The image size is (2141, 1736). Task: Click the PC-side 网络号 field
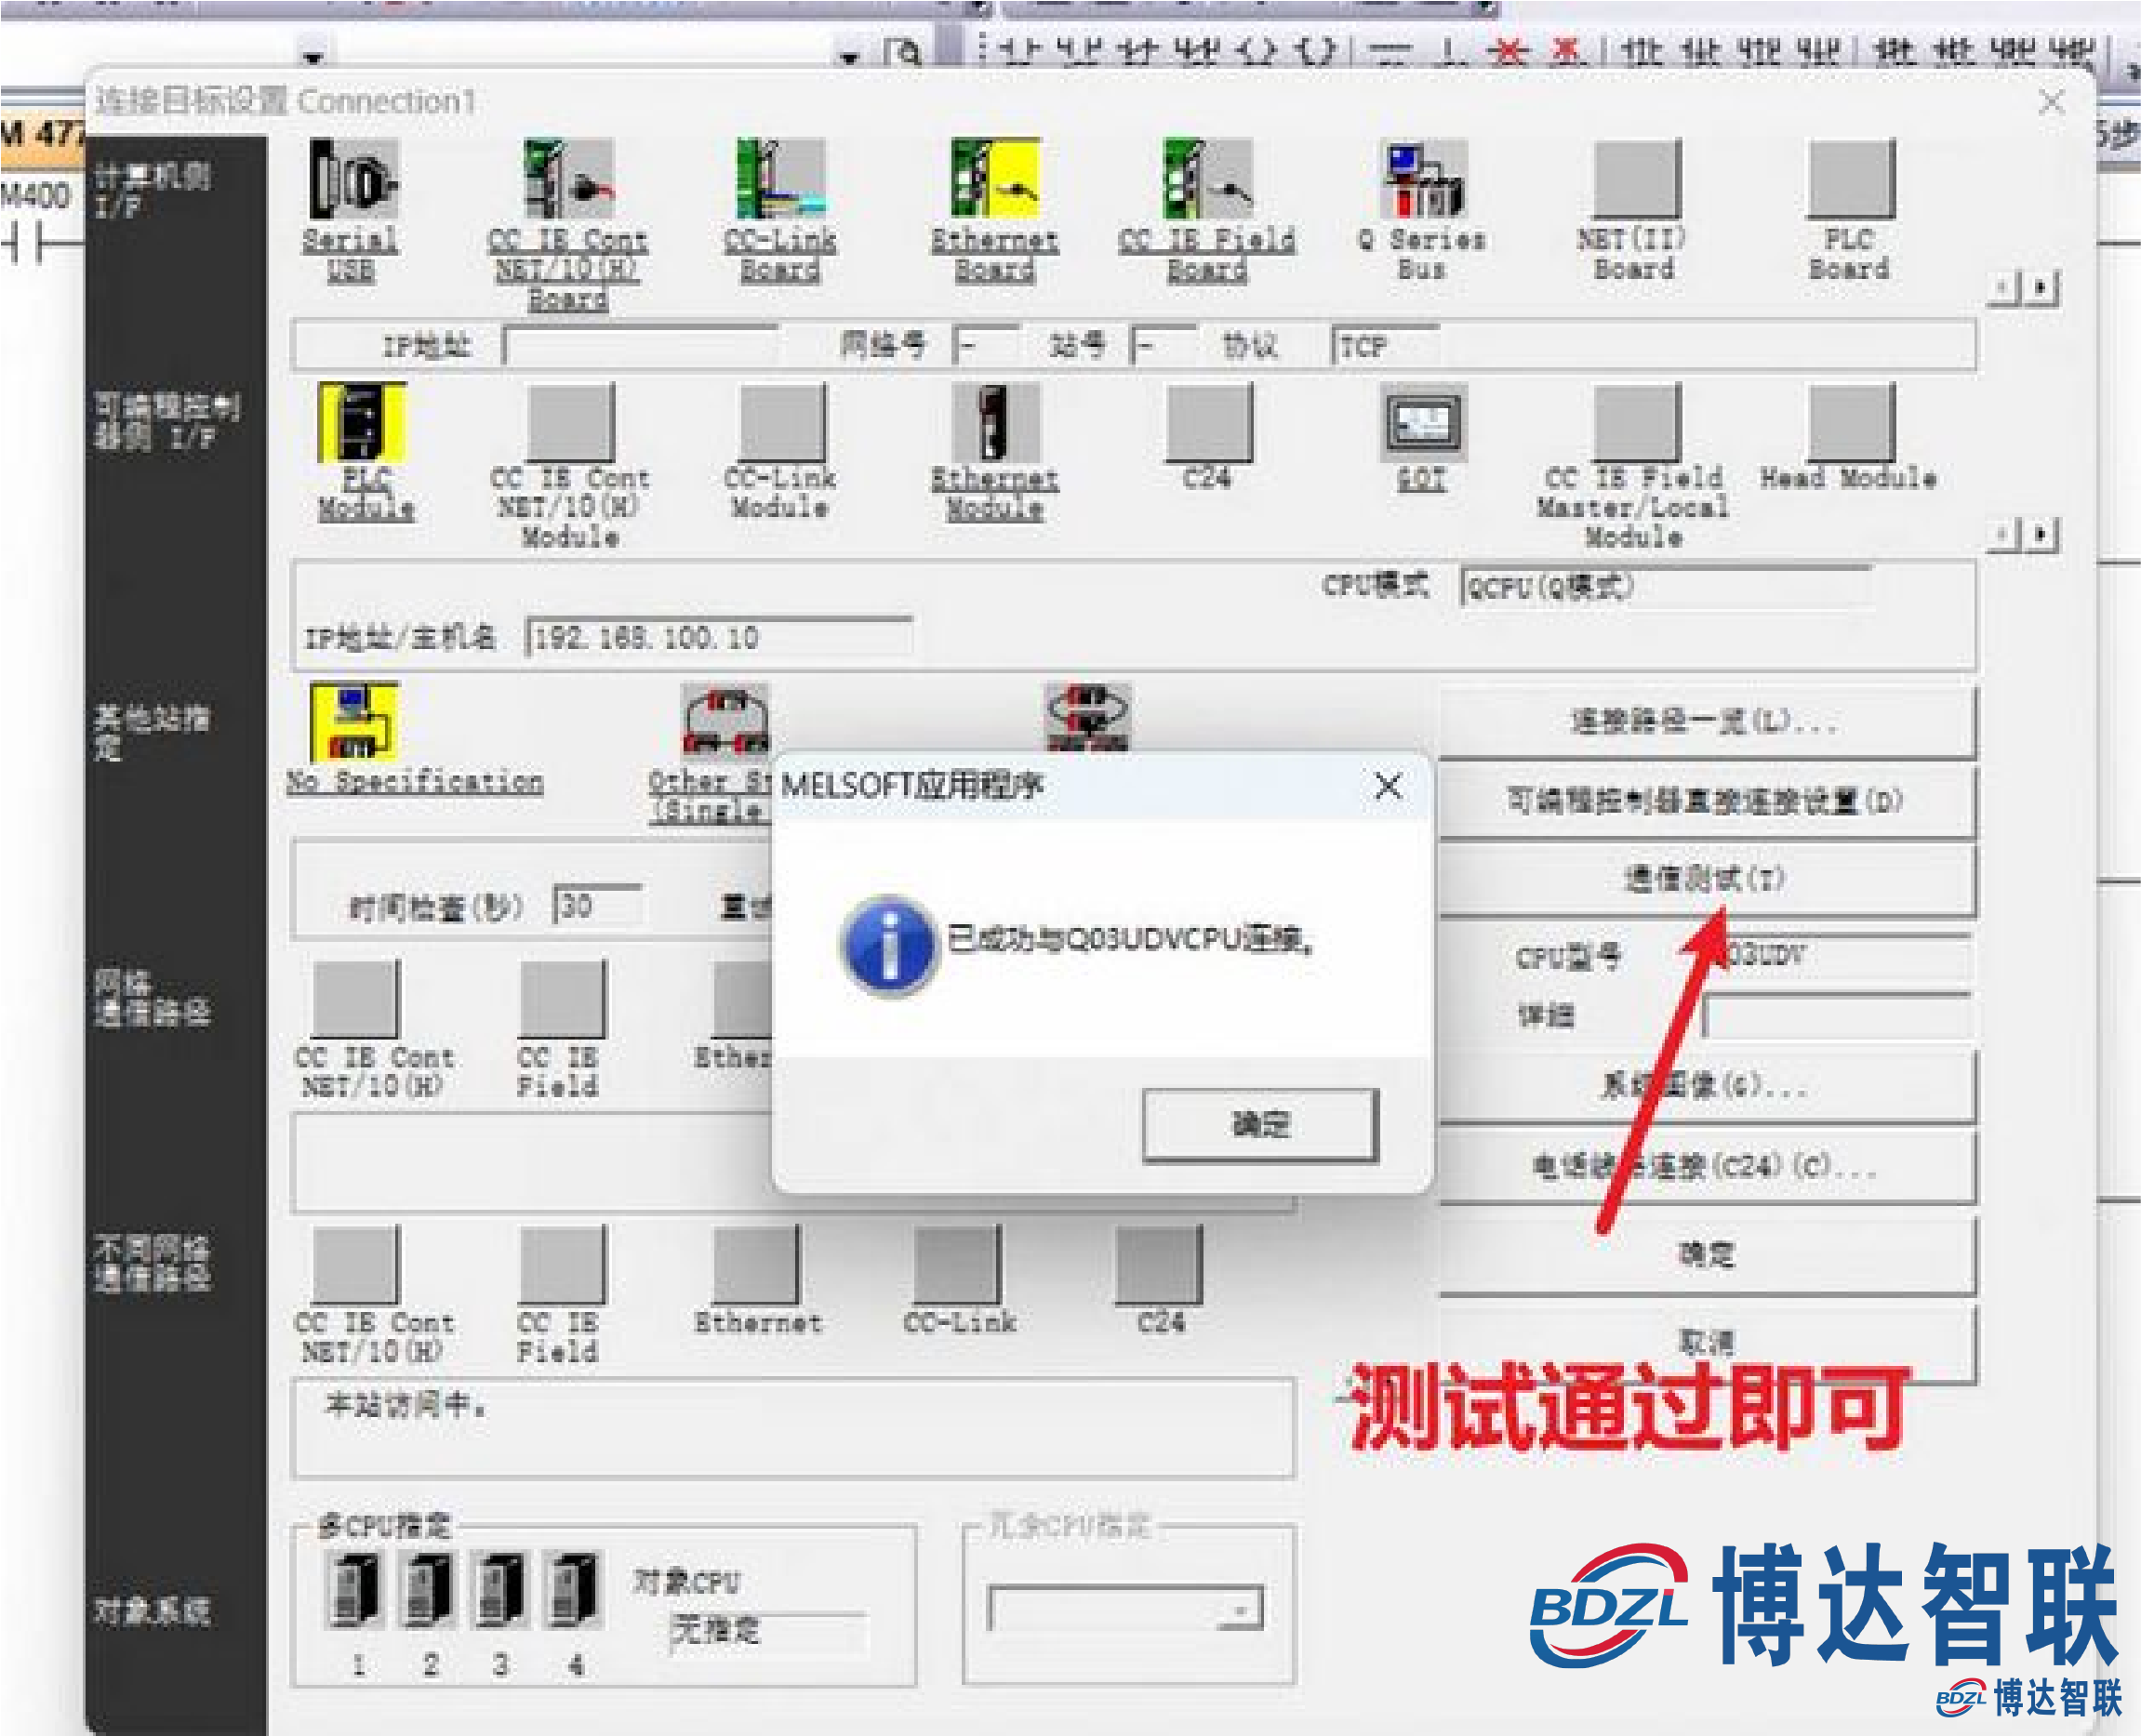[986, 347]
